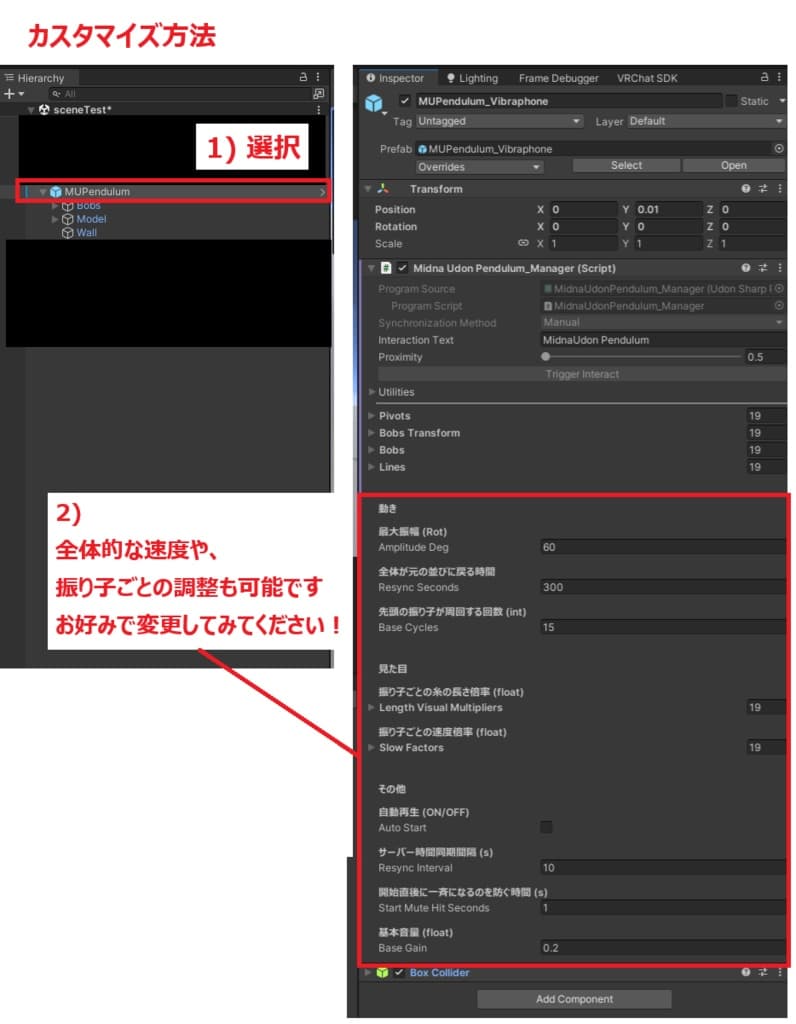
Task: Open the Layer Default dropdown
Action: point(706,121)
